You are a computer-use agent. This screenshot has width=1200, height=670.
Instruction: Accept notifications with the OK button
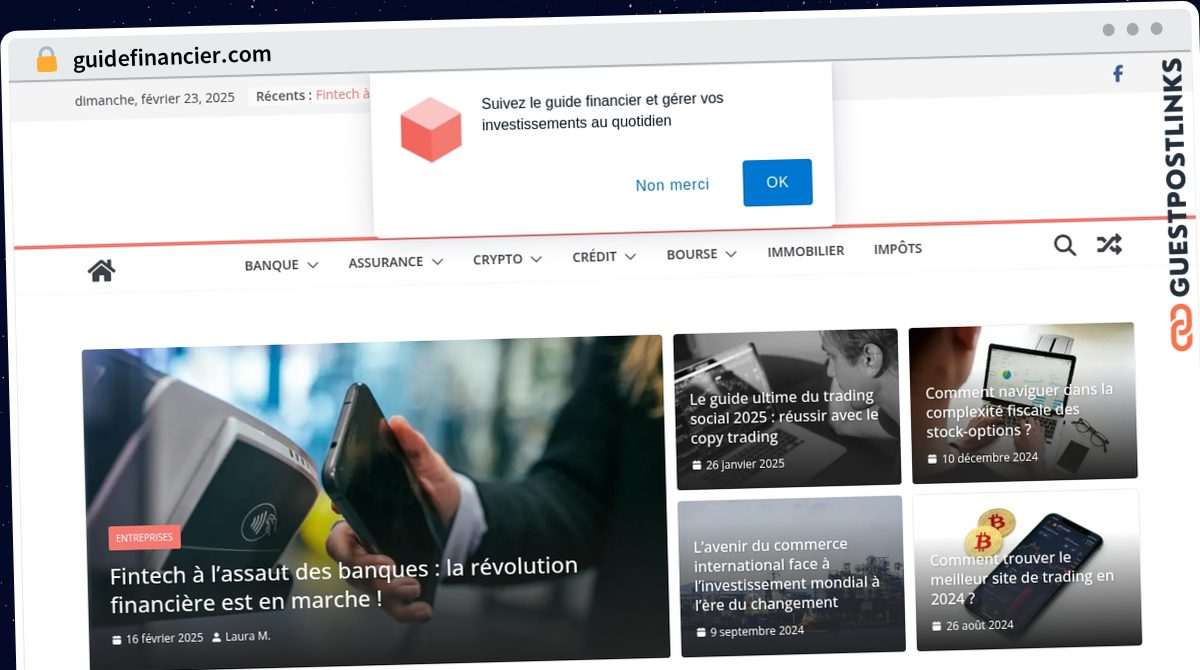click(777, 182)
